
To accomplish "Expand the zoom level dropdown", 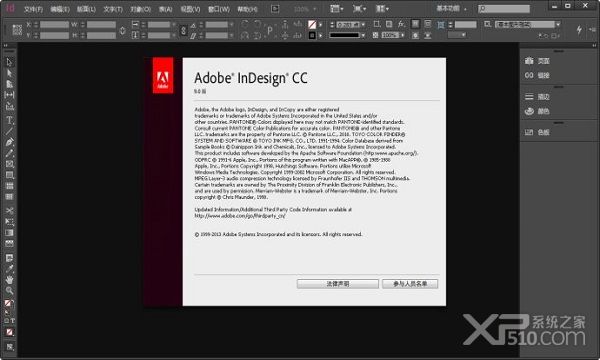I will pyautogui.click(x=305, y=9).
